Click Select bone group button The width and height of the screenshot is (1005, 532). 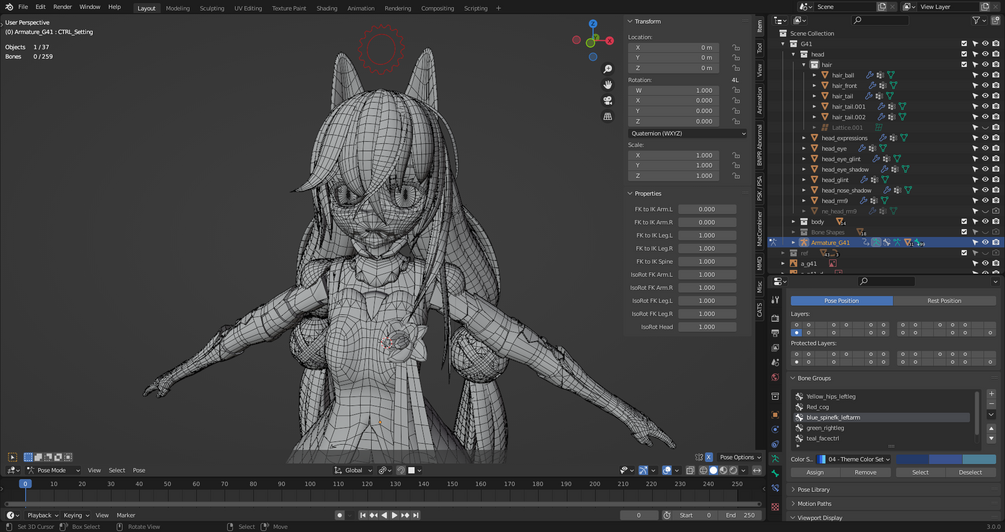tap(920, 472)
